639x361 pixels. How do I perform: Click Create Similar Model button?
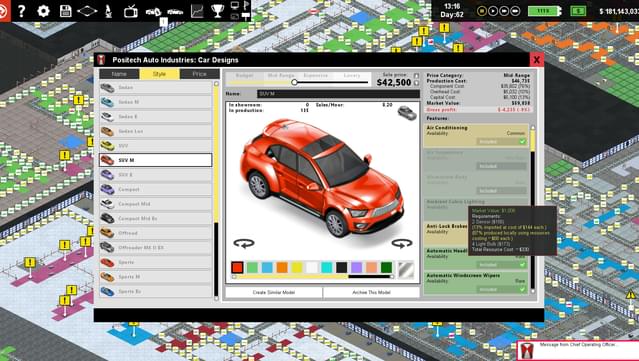point(274,293)
